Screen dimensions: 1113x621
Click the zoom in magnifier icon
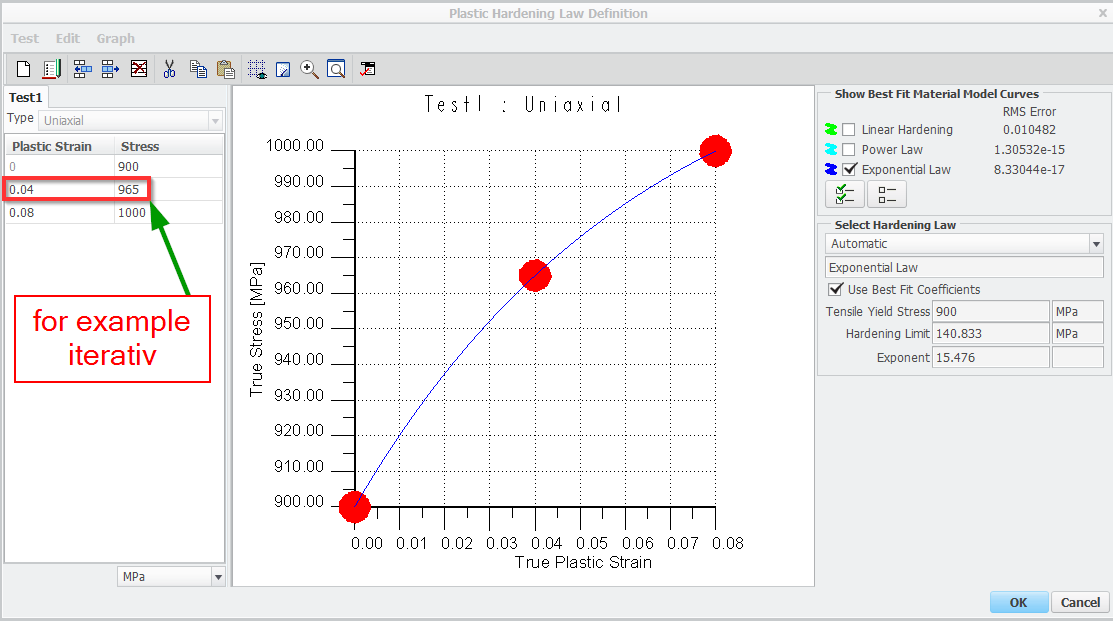(310, 69)
